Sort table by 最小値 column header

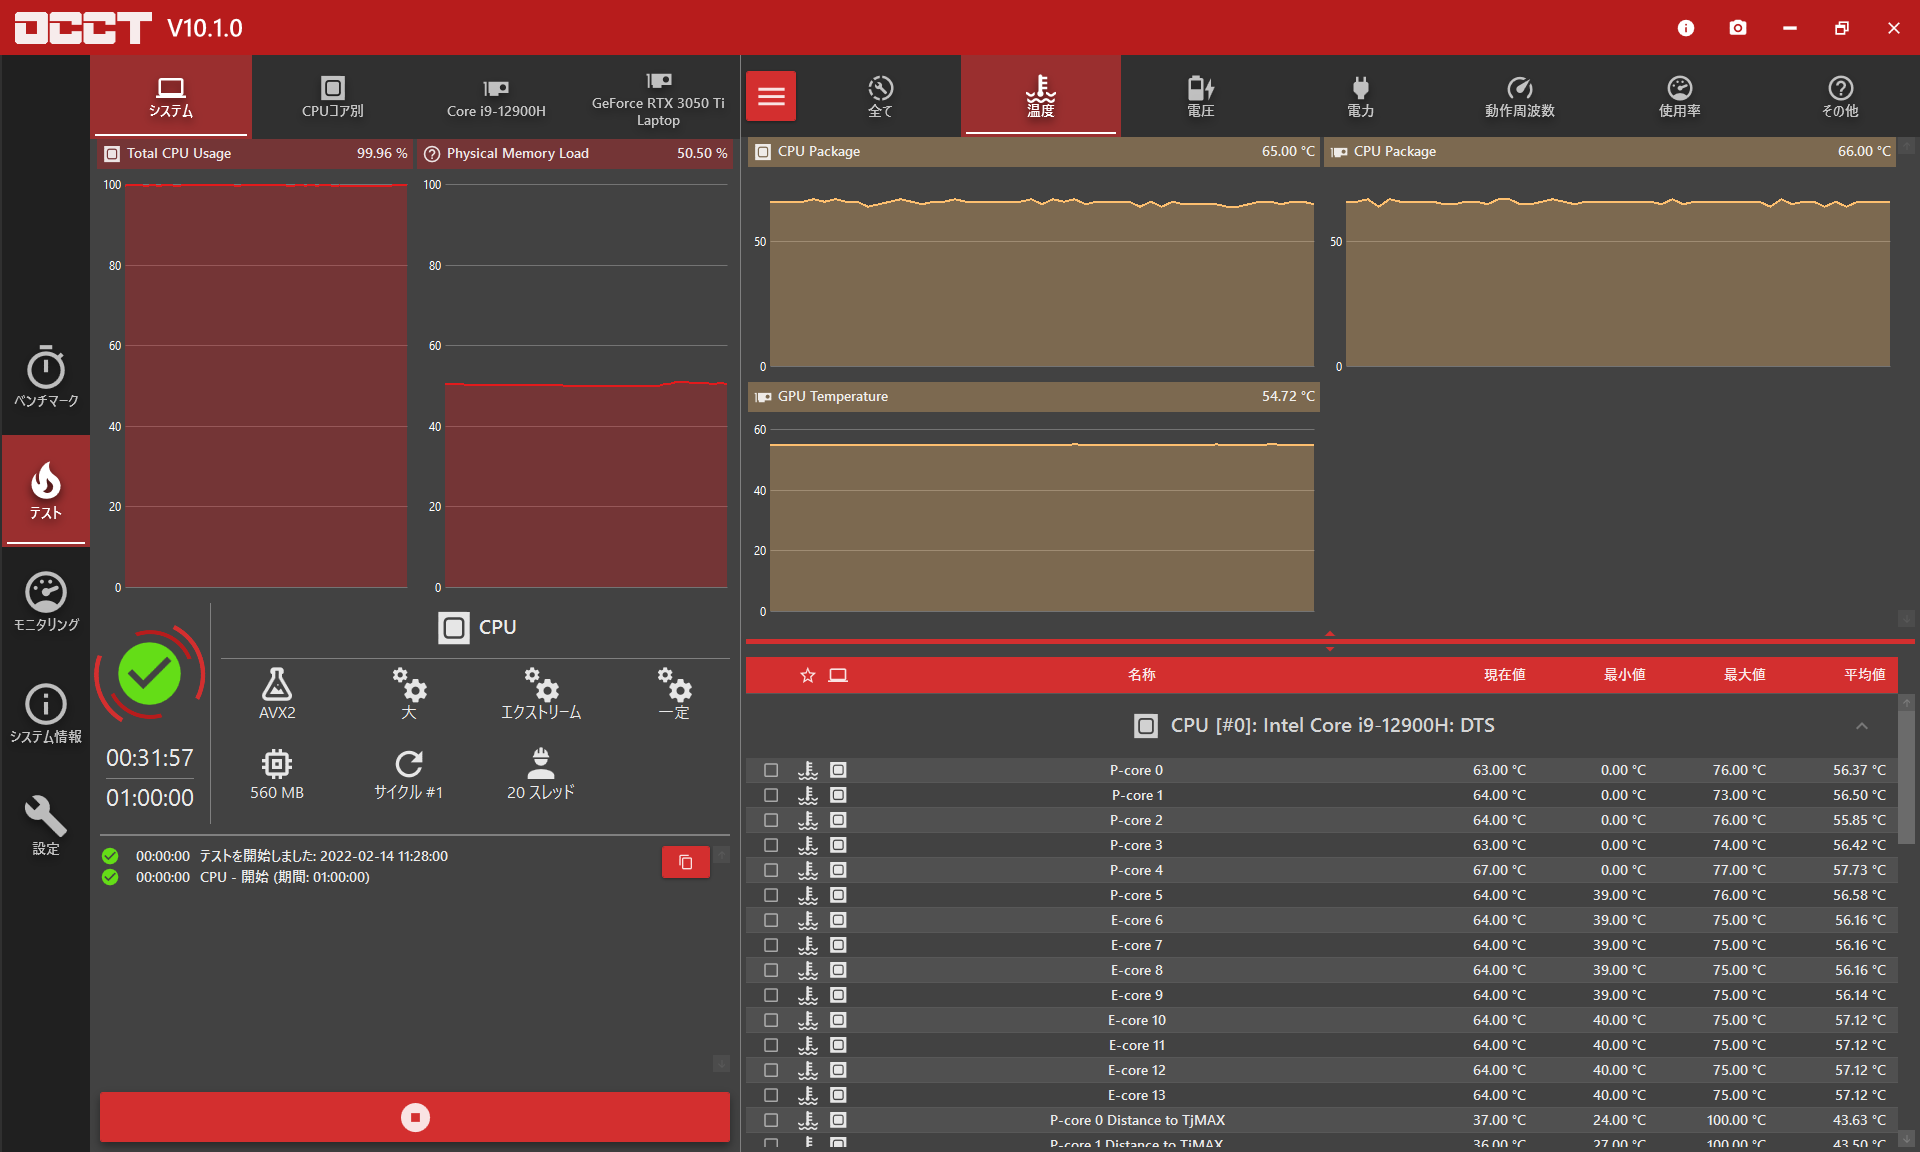click(x=1625, y=675)
